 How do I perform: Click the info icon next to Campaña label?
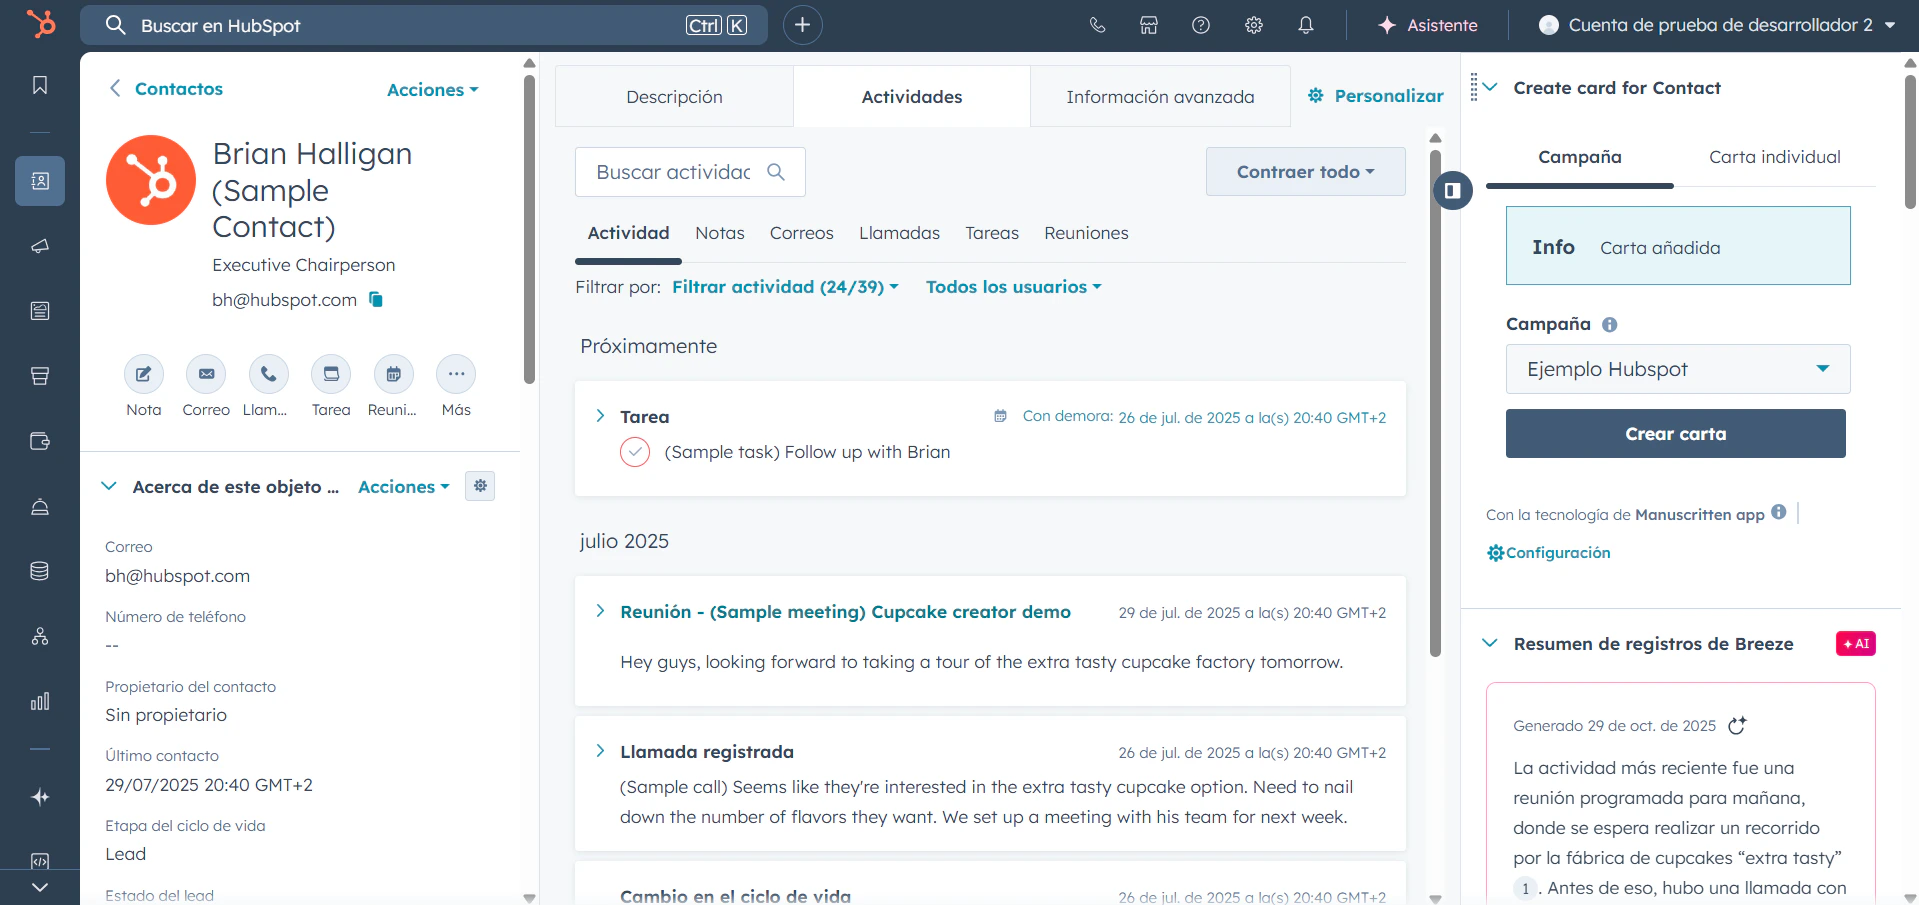tap(1609, 324)
